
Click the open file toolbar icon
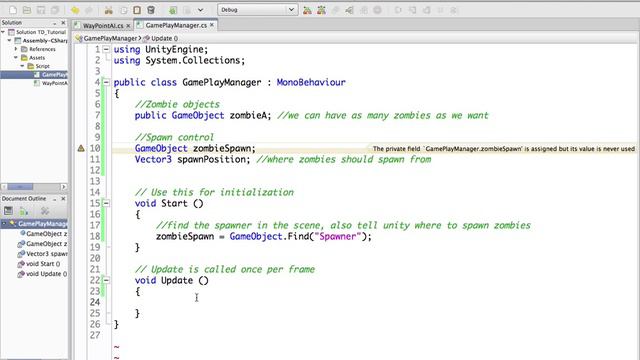(x=27, y=10)
